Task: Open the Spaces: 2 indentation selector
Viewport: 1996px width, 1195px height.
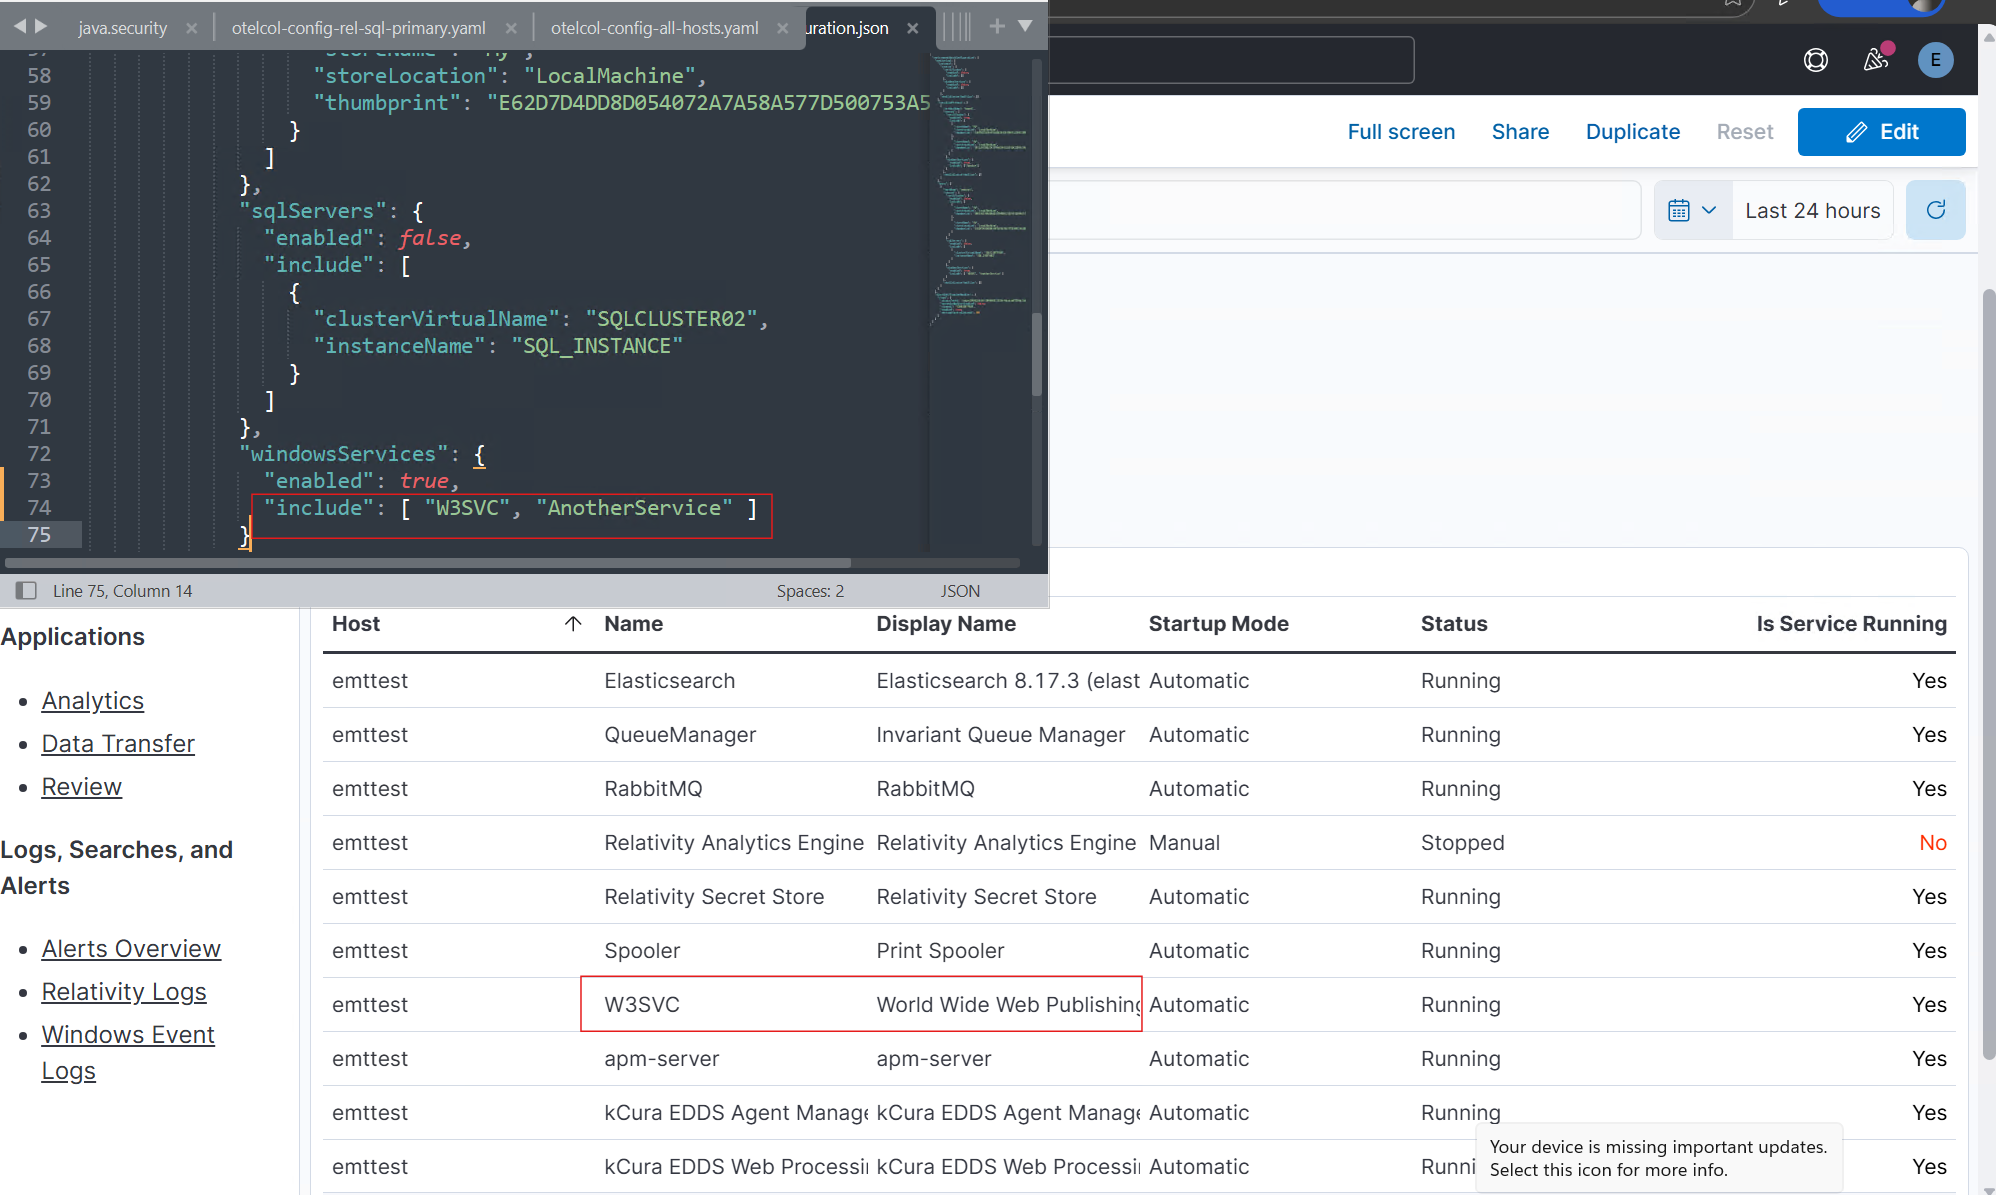Action: click(x=810, y=591)
